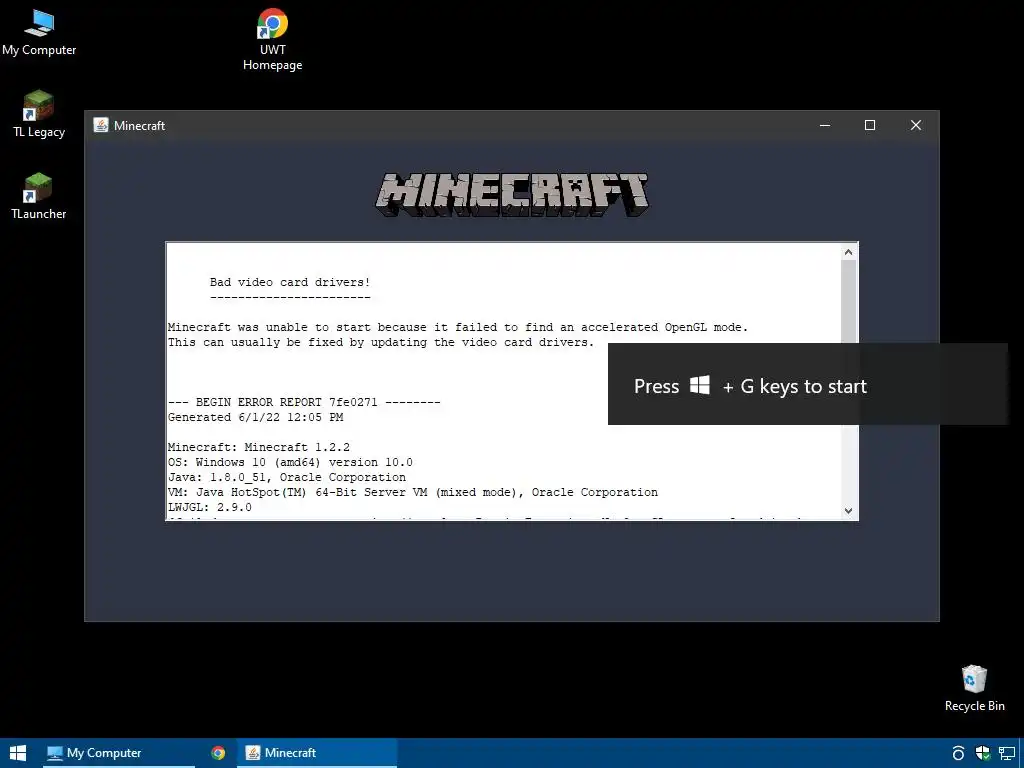This screenshot has width=1024, height=768.
Task: Click the 'Bad video card drivers!' heading
Action: pos(290,282)
